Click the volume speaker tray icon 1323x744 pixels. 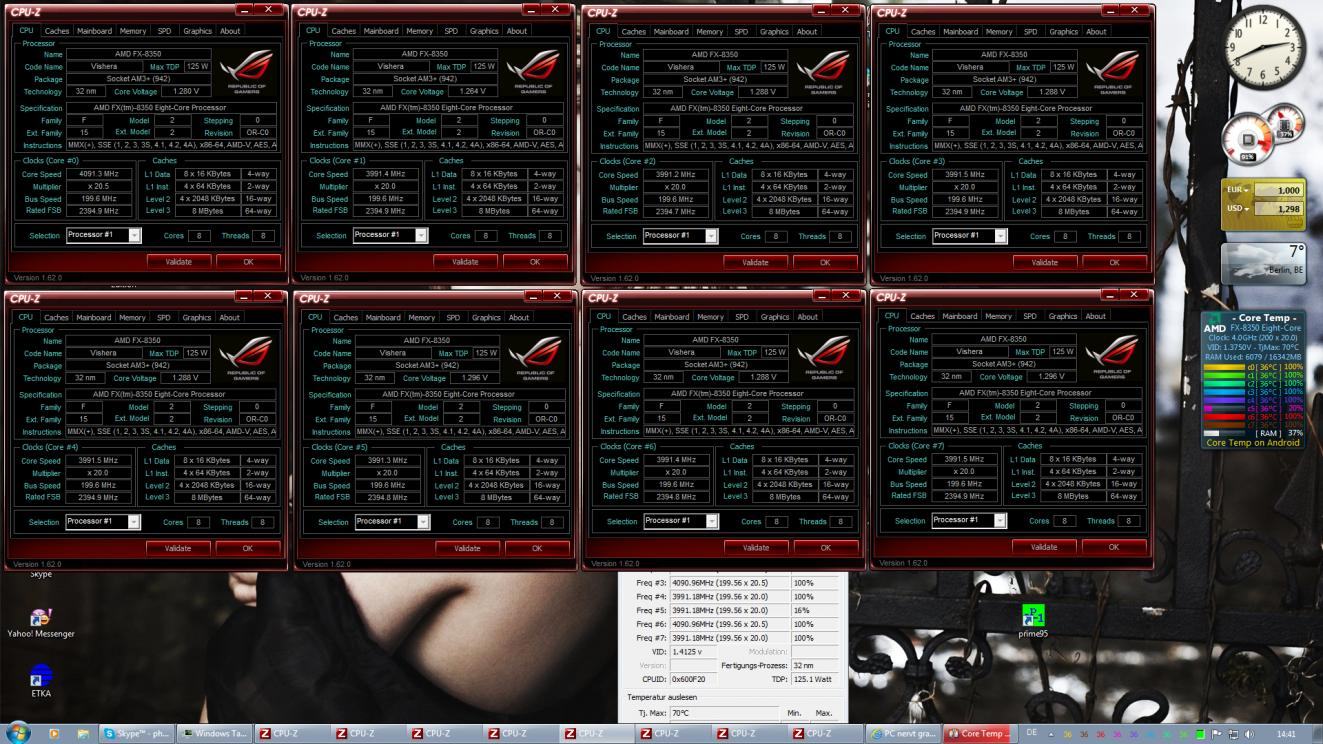click(1249, 733)
